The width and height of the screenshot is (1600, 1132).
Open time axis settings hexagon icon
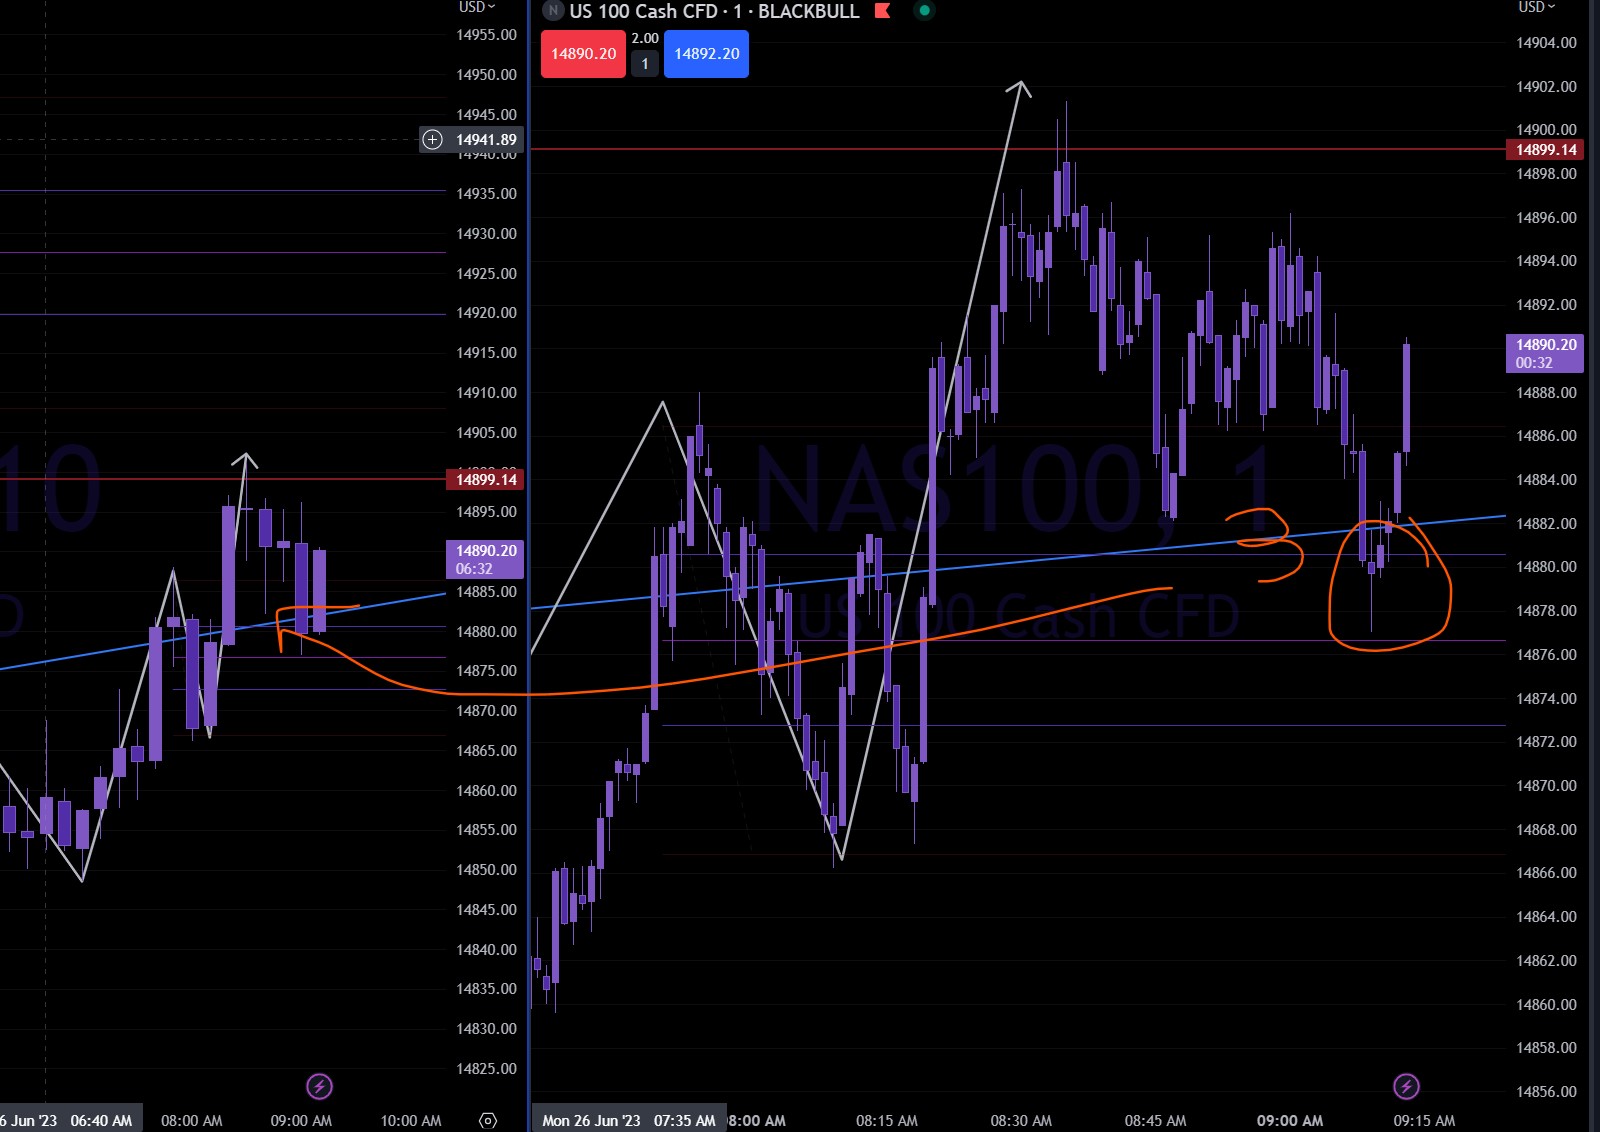click(488, 1121)
